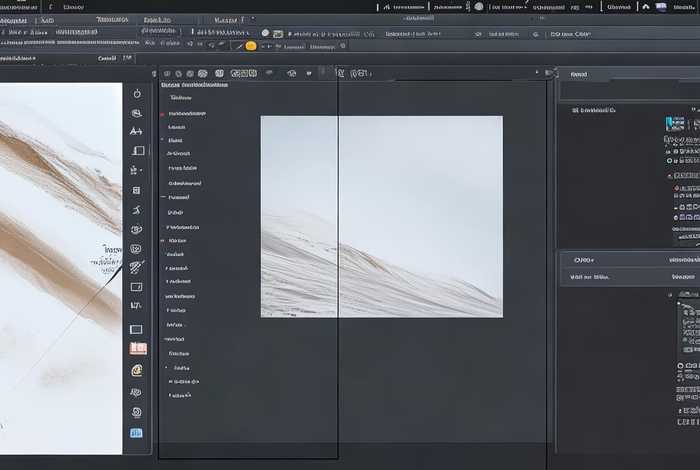
Task: Click the snowy landscape preview image
Action: 381,216
